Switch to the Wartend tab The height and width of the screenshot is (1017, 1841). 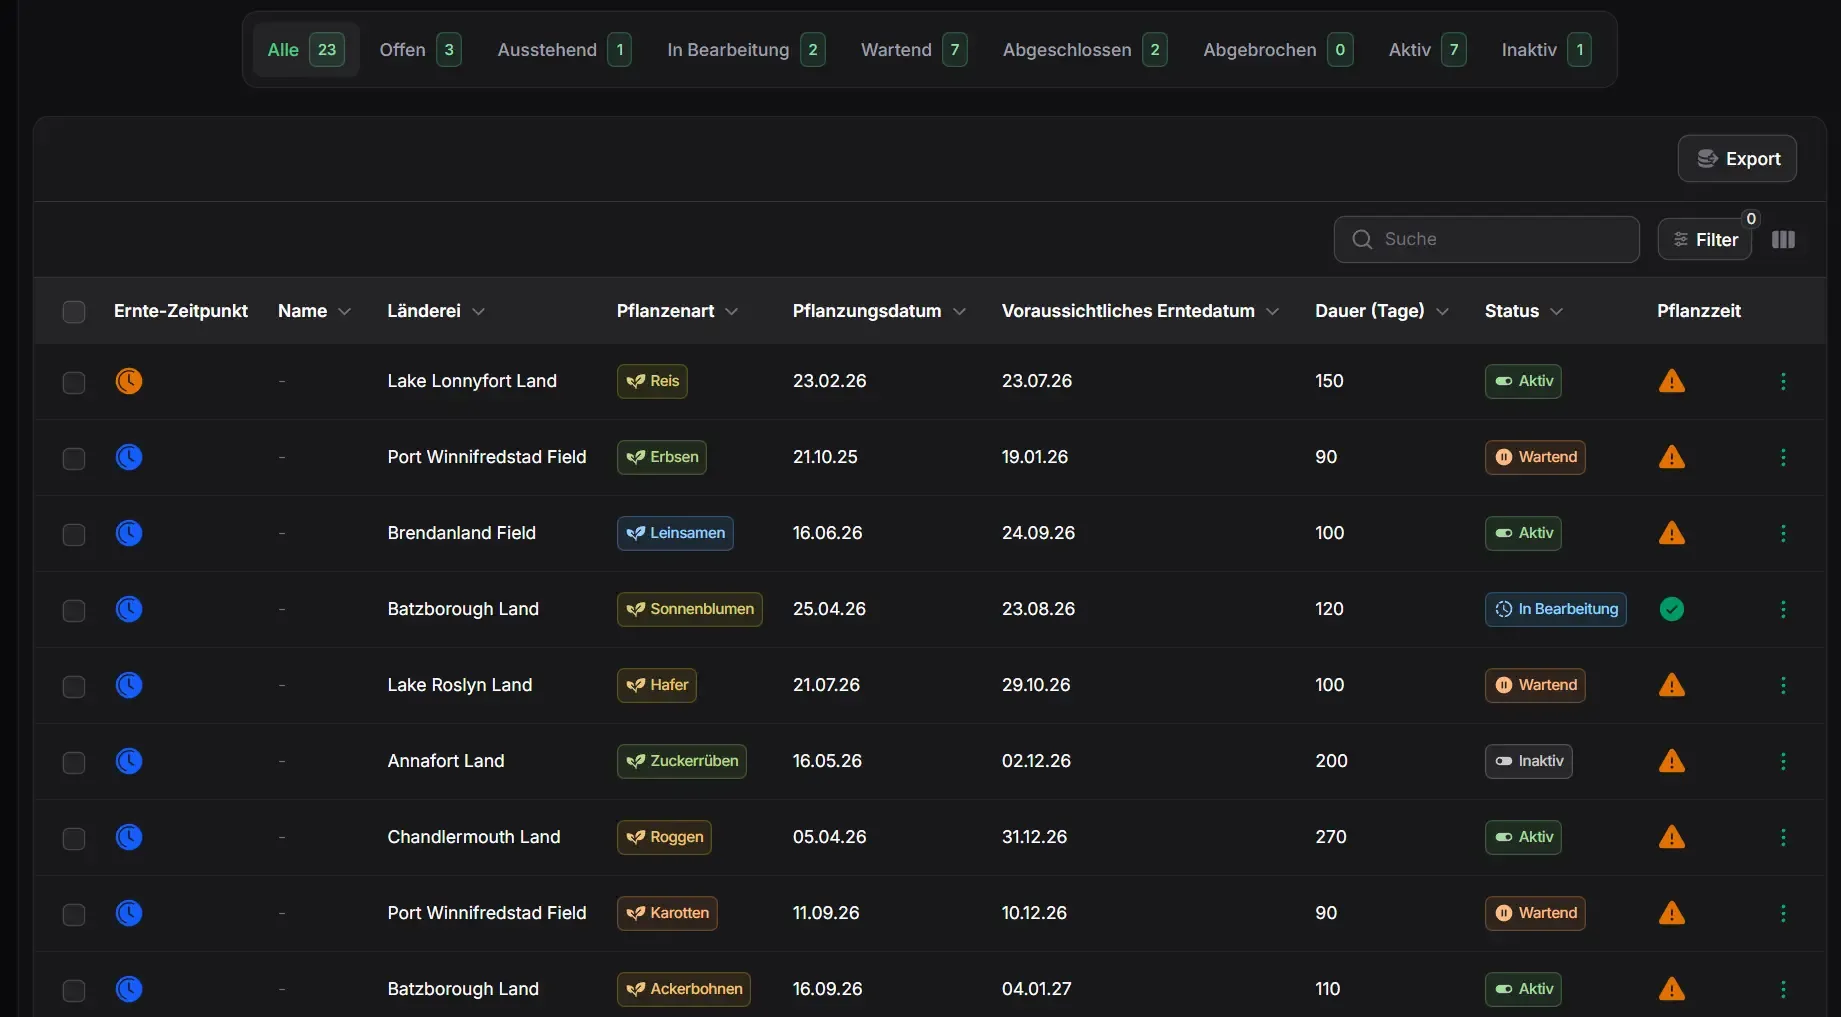pos(914,50)
